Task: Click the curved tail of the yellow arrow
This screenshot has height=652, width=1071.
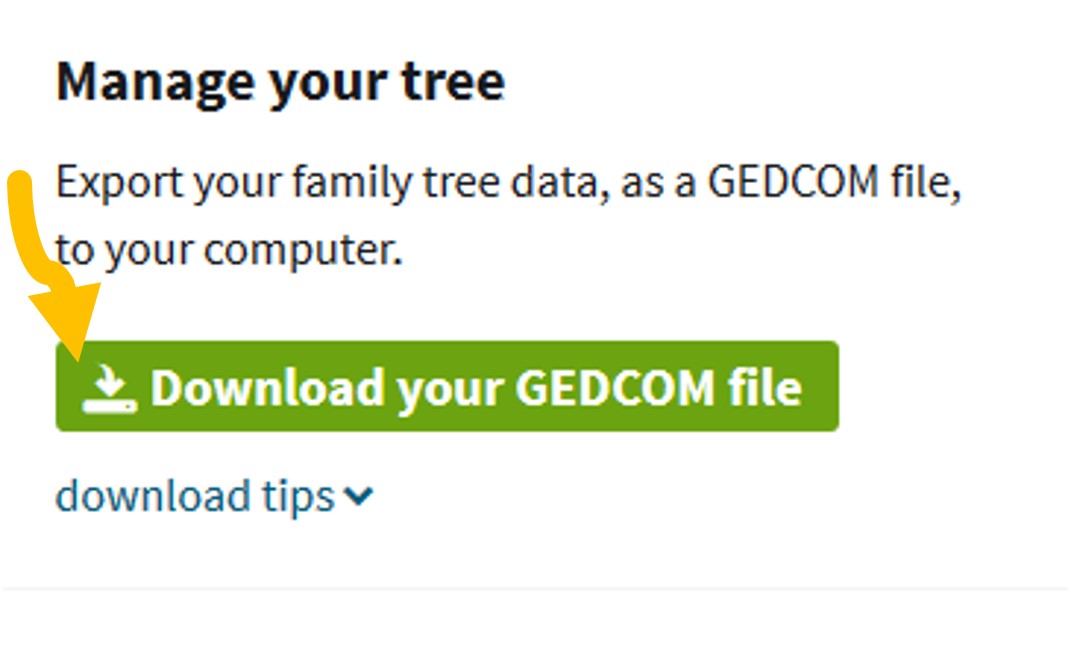Action: (x=26, y=215)
